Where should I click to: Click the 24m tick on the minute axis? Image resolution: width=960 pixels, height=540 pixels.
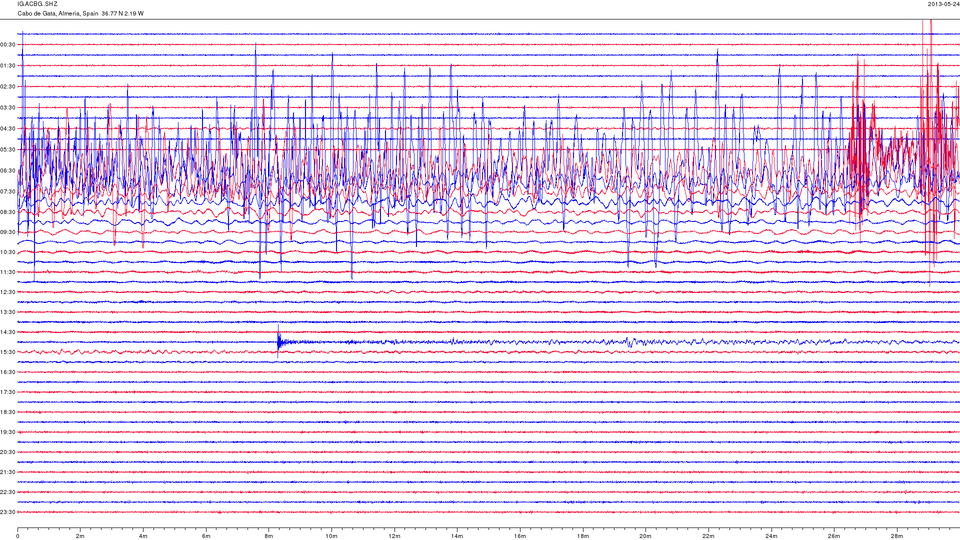click(771, 536)
